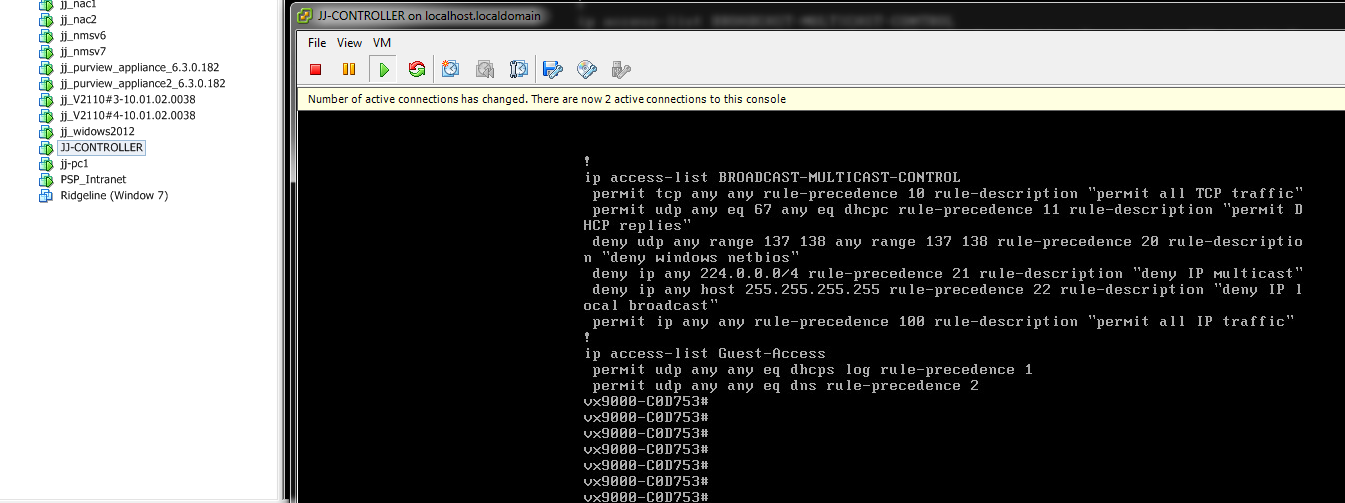The height and width of the screenshot is (503, 1345).
Task: Select the Ridgeline (Window 7) VM
Action: point(114,195)
